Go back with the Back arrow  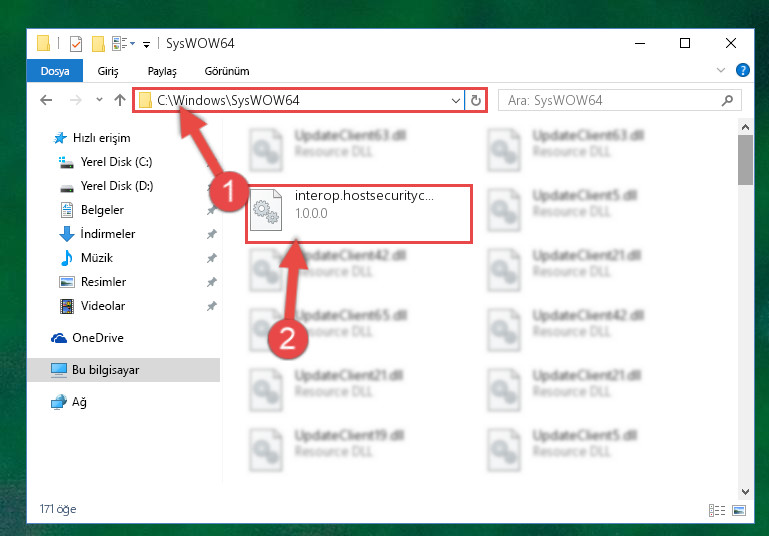pyautogui.click(x=46, y=100)
